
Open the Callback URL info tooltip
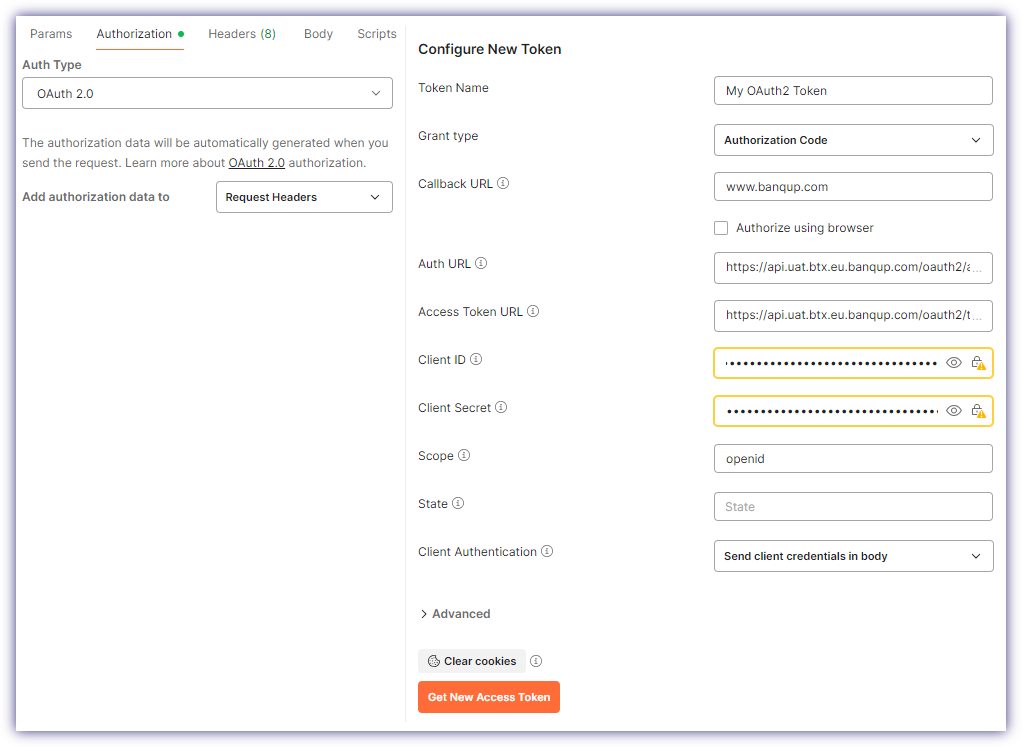point(502,183)
